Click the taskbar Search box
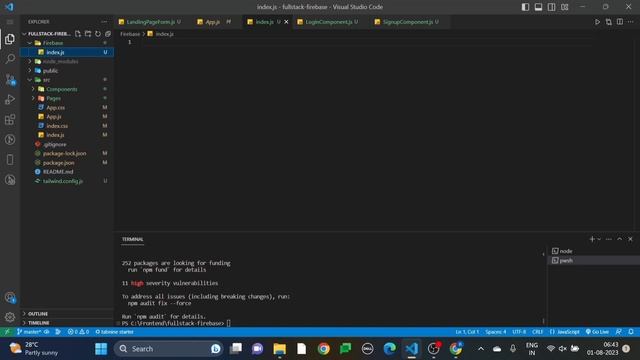The width and height of the screenshot is (640, 360). point(169,349)
